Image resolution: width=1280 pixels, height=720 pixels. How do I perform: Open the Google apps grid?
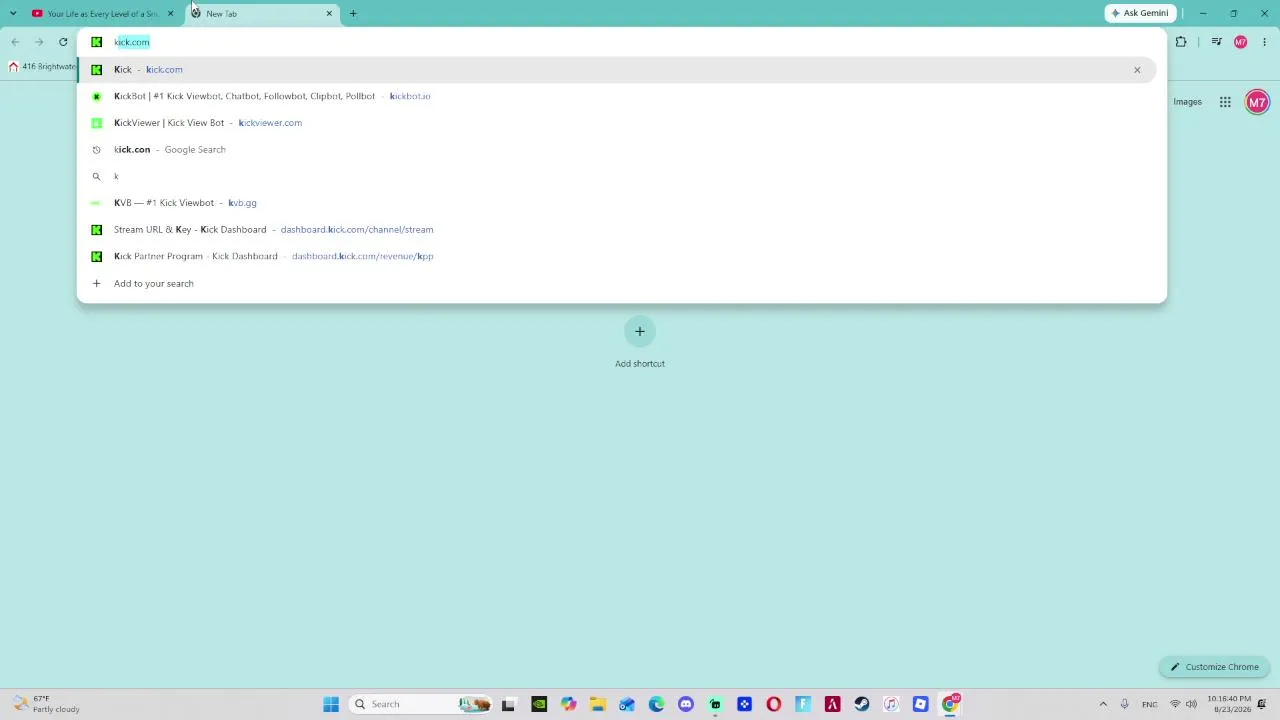click(1225, 102)
